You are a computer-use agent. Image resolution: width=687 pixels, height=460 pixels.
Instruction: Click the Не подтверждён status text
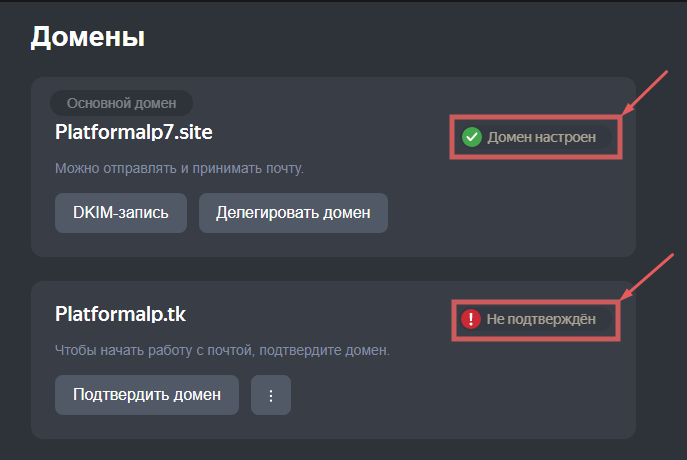(x=541, y=319)
